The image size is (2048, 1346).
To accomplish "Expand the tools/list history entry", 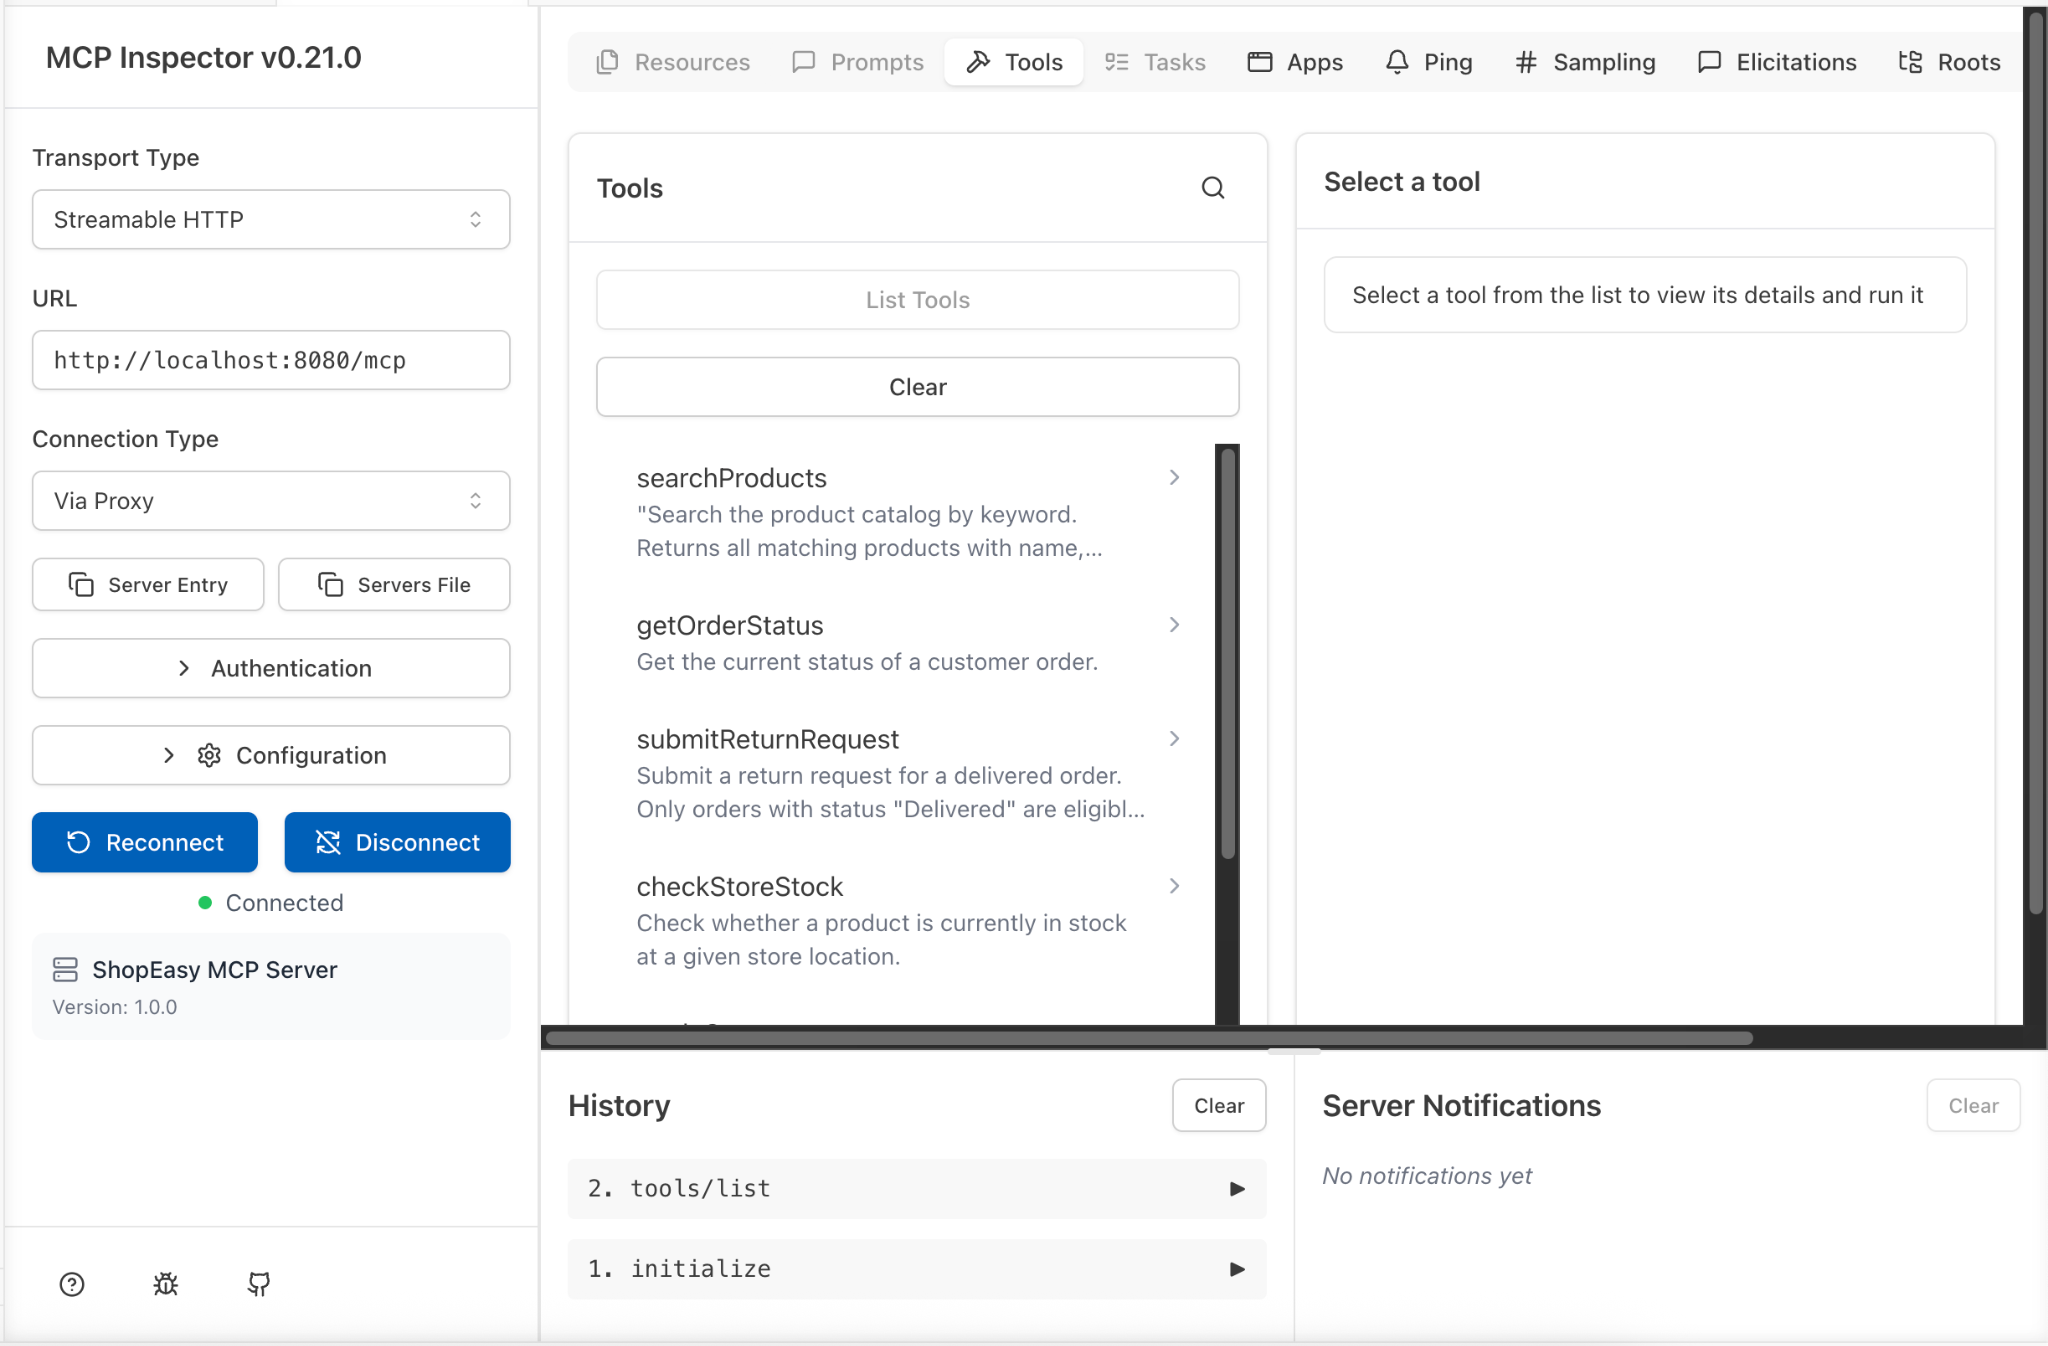I will (917, 1188).
